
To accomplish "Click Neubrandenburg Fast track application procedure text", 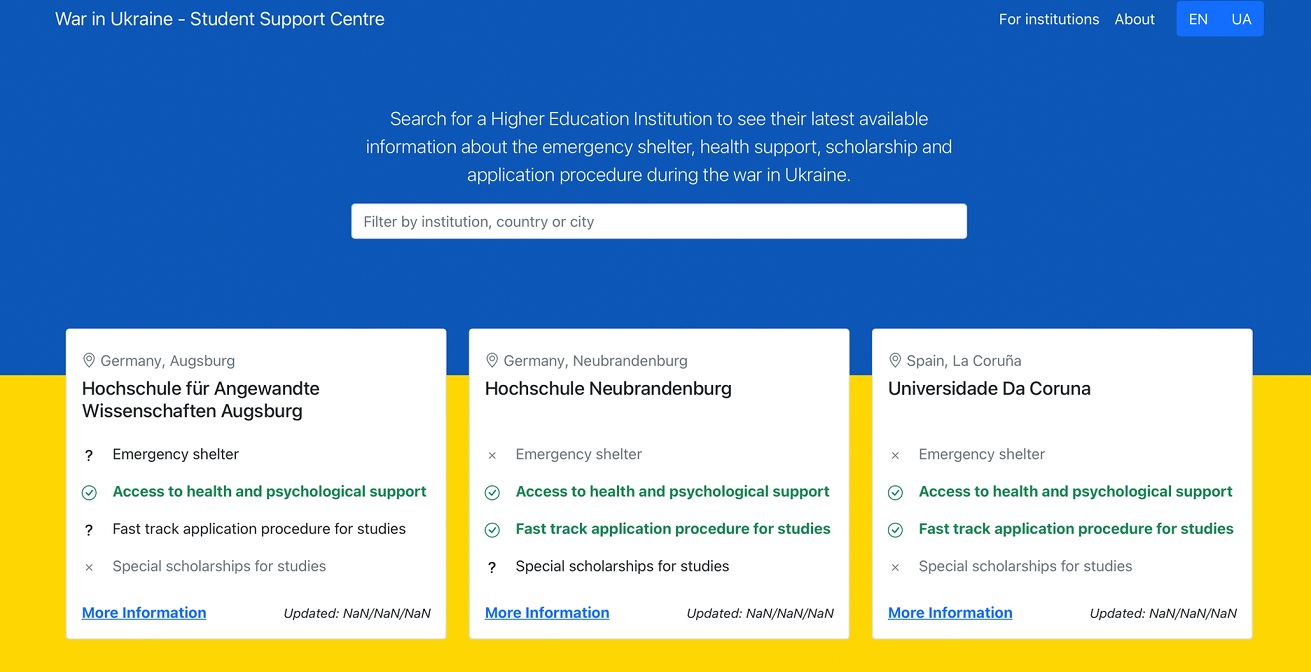I will [x=673, y=529].
